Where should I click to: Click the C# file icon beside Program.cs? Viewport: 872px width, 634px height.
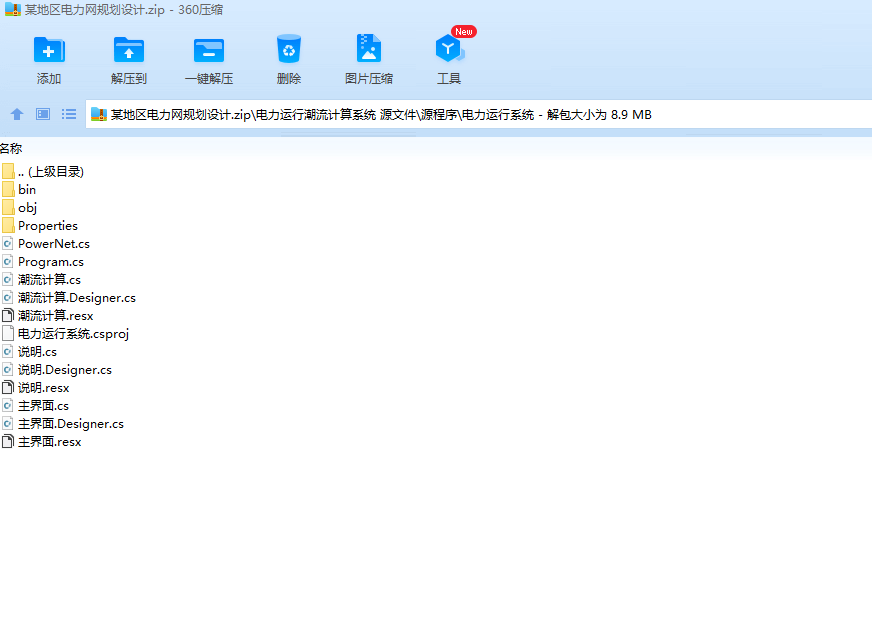[x=7, y=261]
